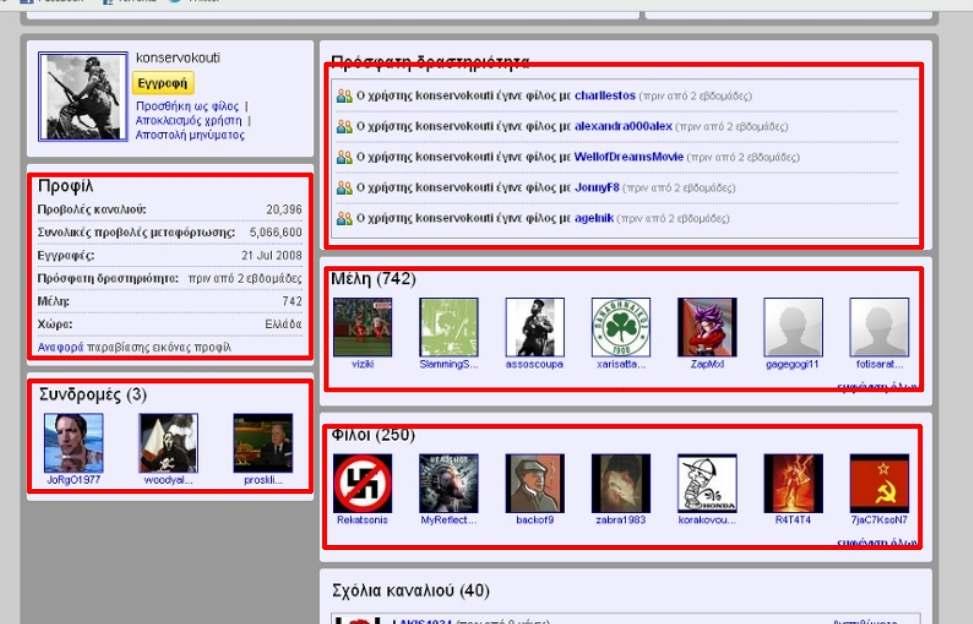The height and width of the screenshot is (624, 973).
Task: Click the Ελλάδα country value
Action: click(x=284, y=324)
